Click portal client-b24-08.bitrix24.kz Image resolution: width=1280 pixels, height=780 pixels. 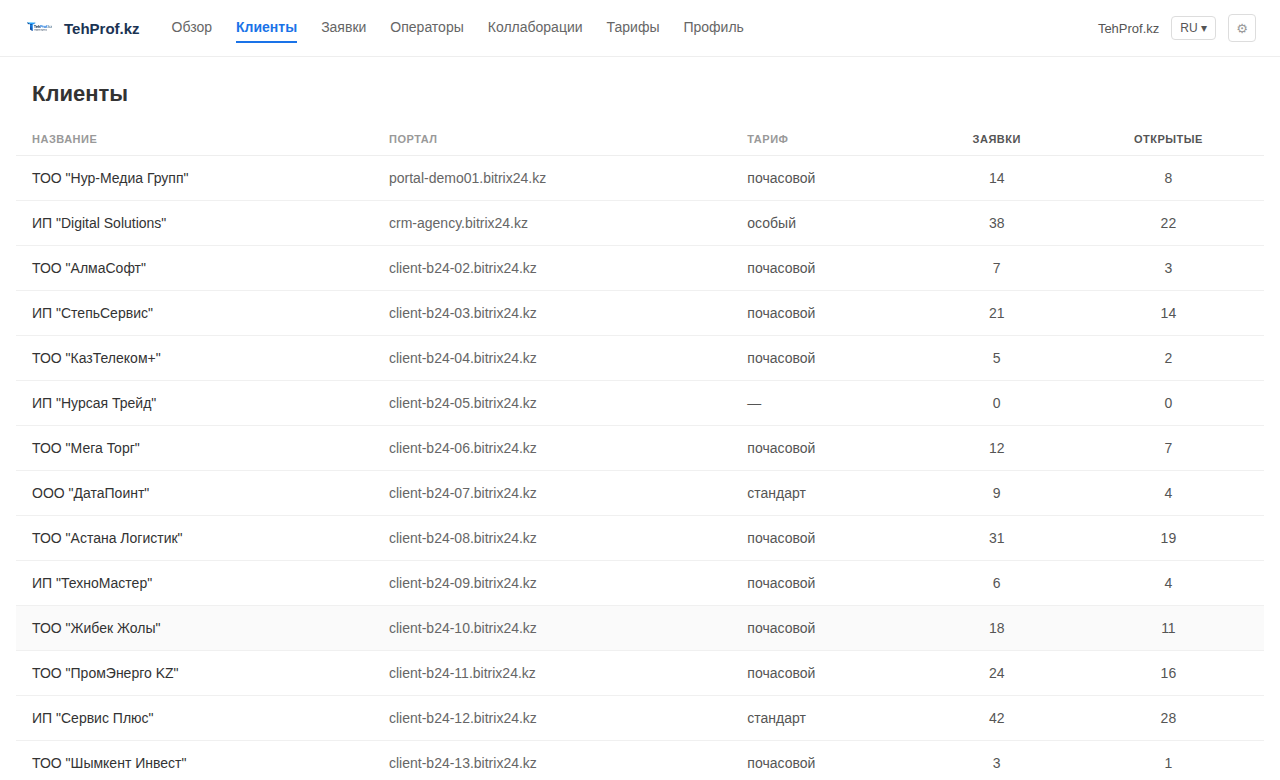click(463, 538)
